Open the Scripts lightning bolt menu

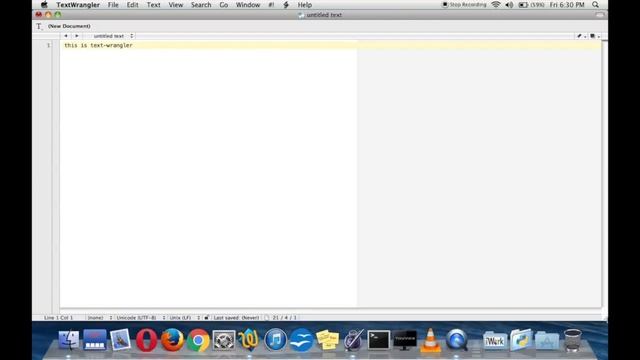(x=286, y=5)
